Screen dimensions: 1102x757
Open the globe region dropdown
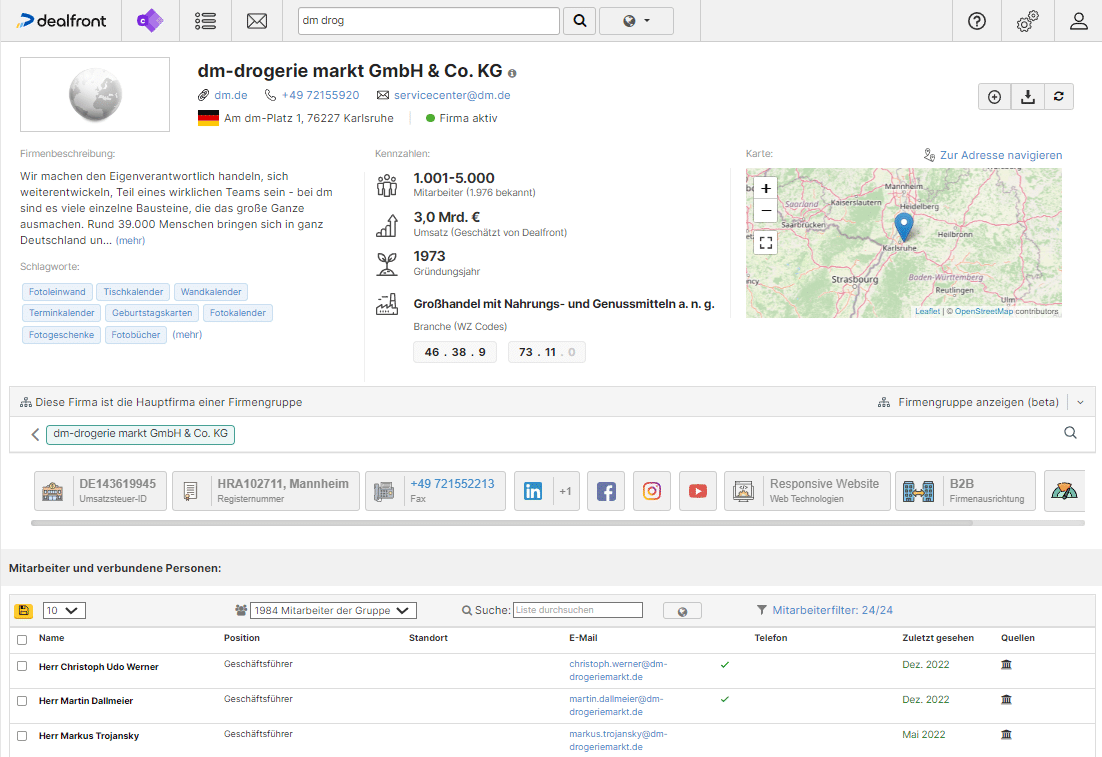tap(636, 21)
